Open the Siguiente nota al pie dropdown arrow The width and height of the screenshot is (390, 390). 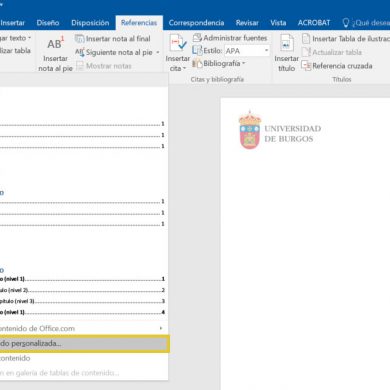tap(158, 53)
